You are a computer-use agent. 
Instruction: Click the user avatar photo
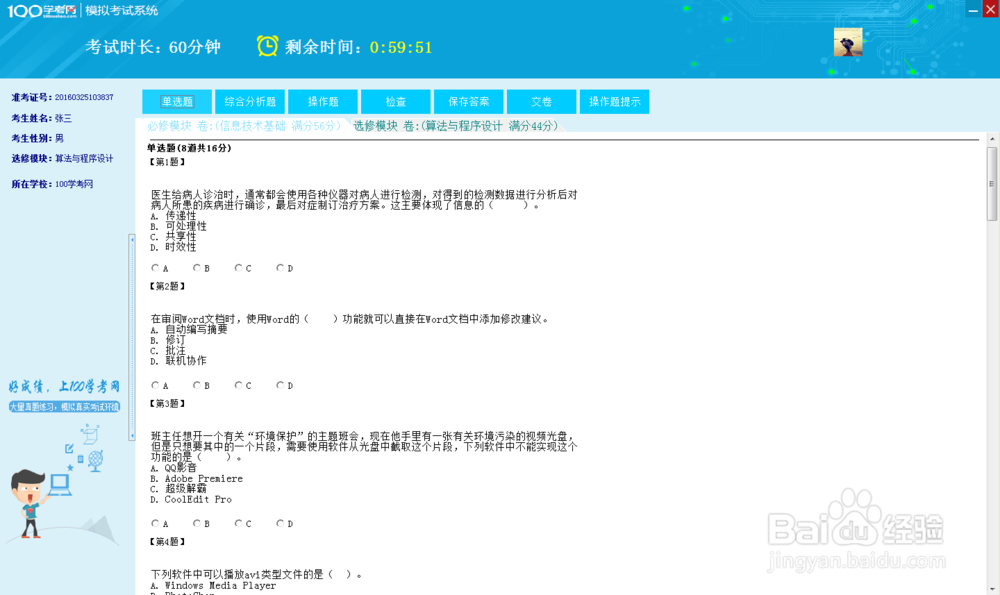[848, 42]
